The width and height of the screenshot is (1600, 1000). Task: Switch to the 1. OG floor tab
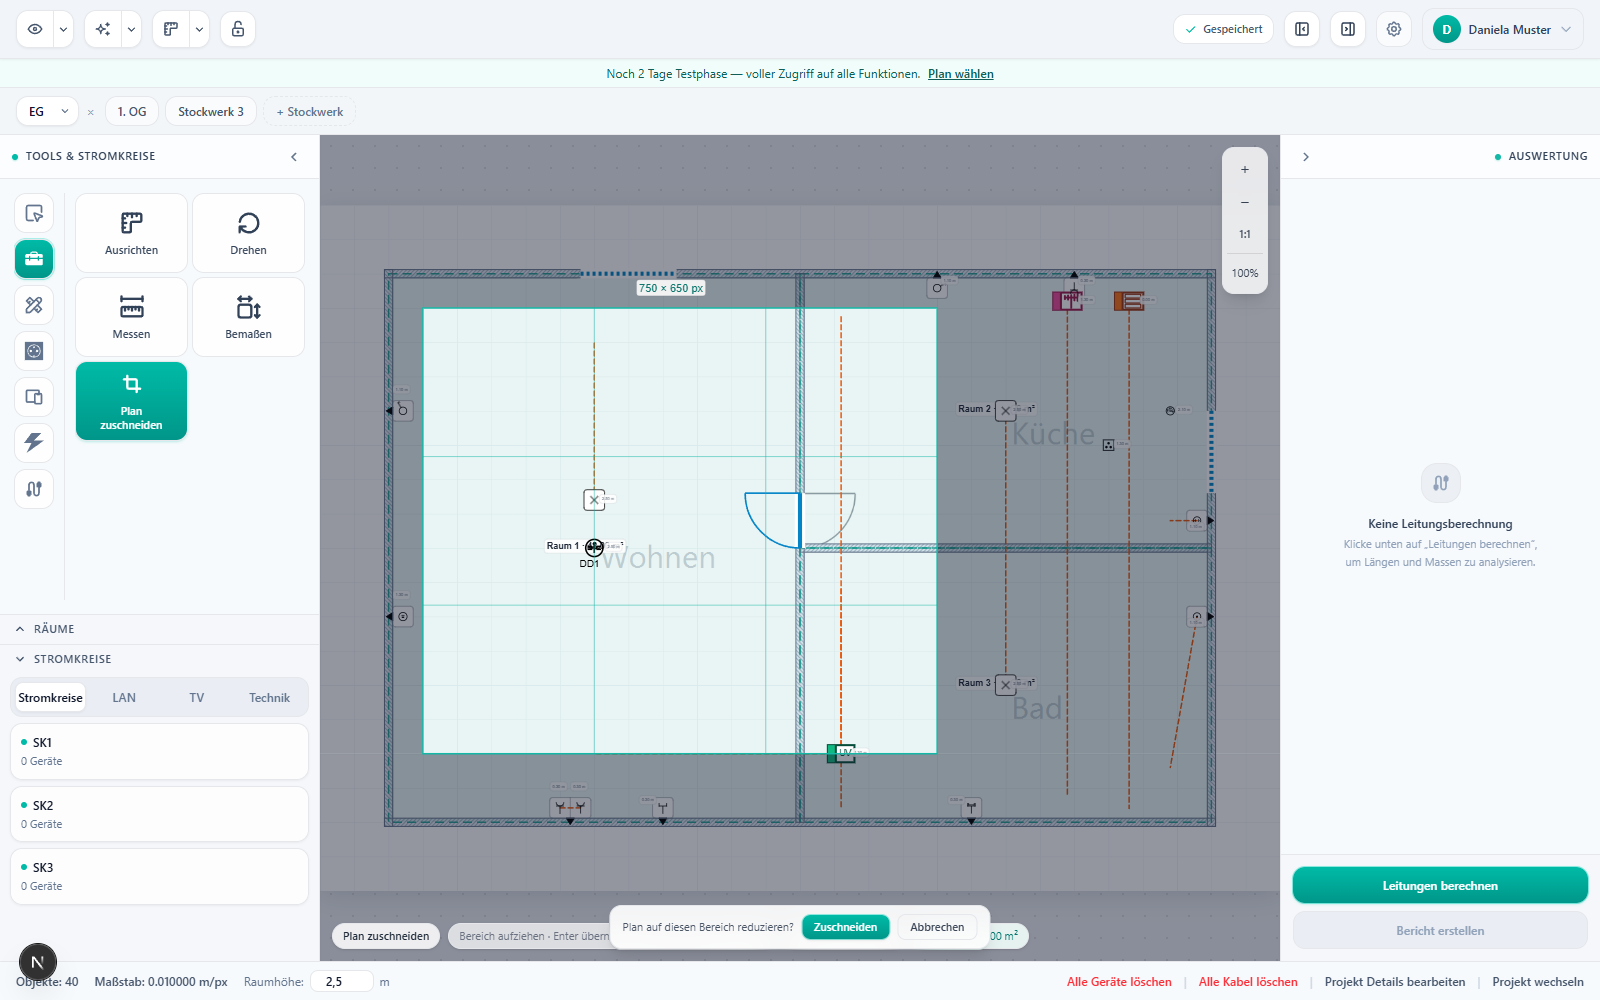pyautogui.click(x=132, y=112)
